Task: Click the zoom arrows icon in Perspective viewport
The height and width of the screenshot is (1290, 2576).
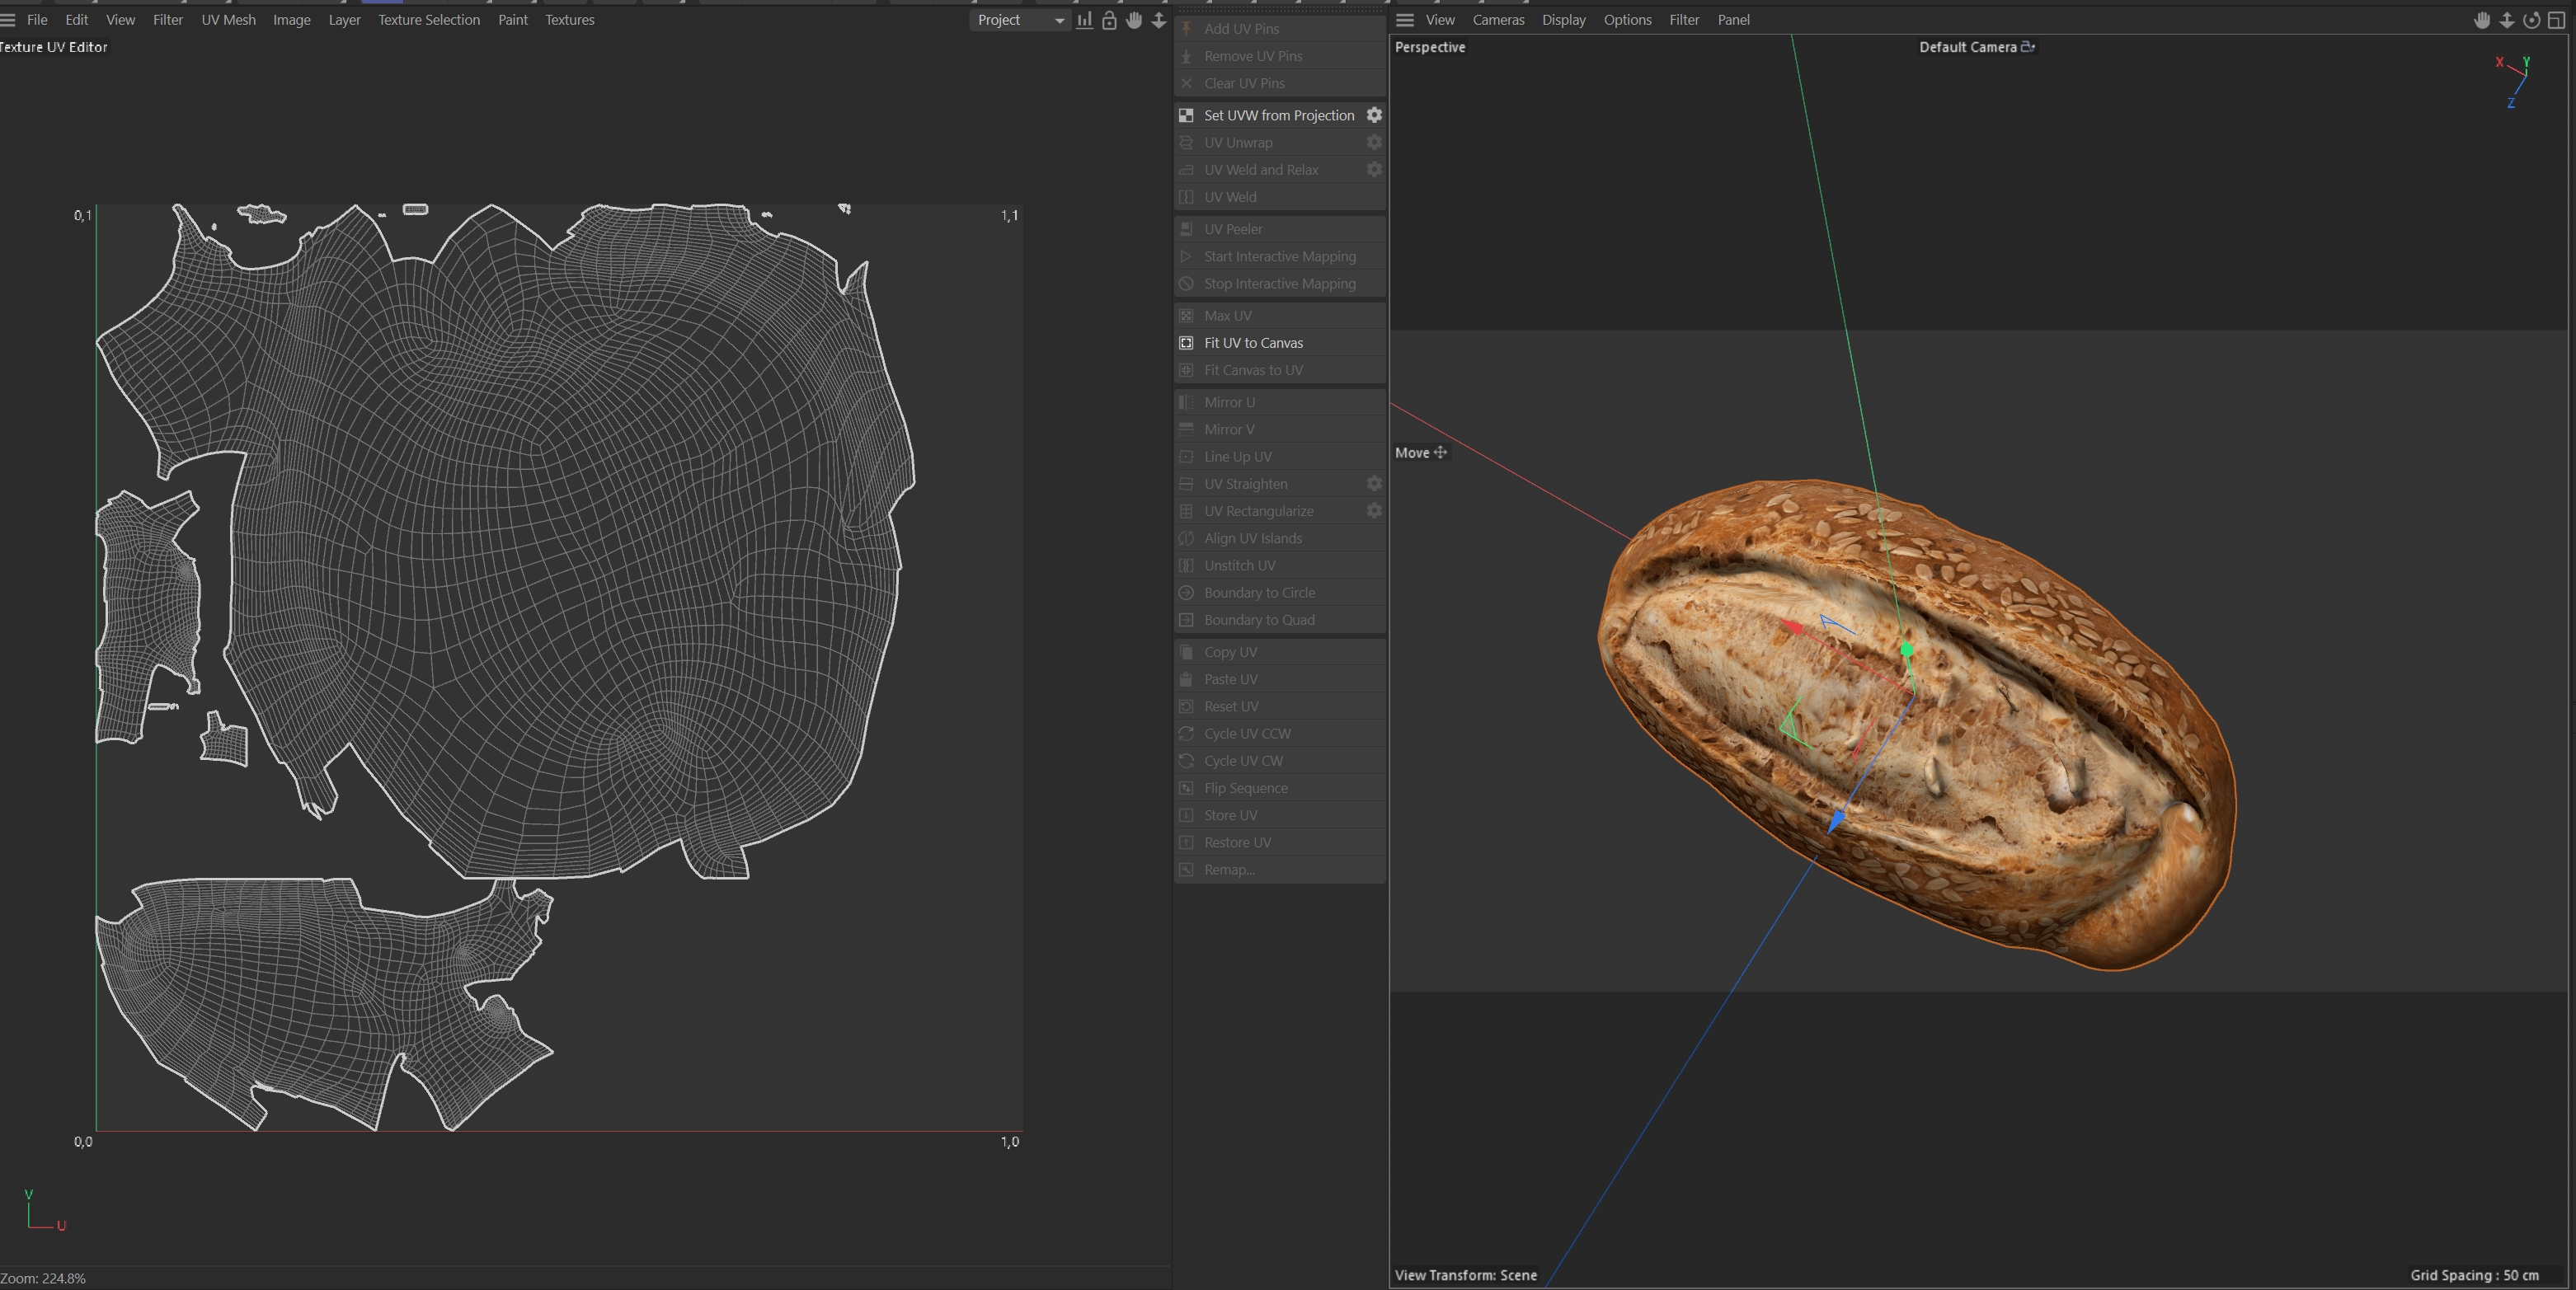Action: (2507, 20)
